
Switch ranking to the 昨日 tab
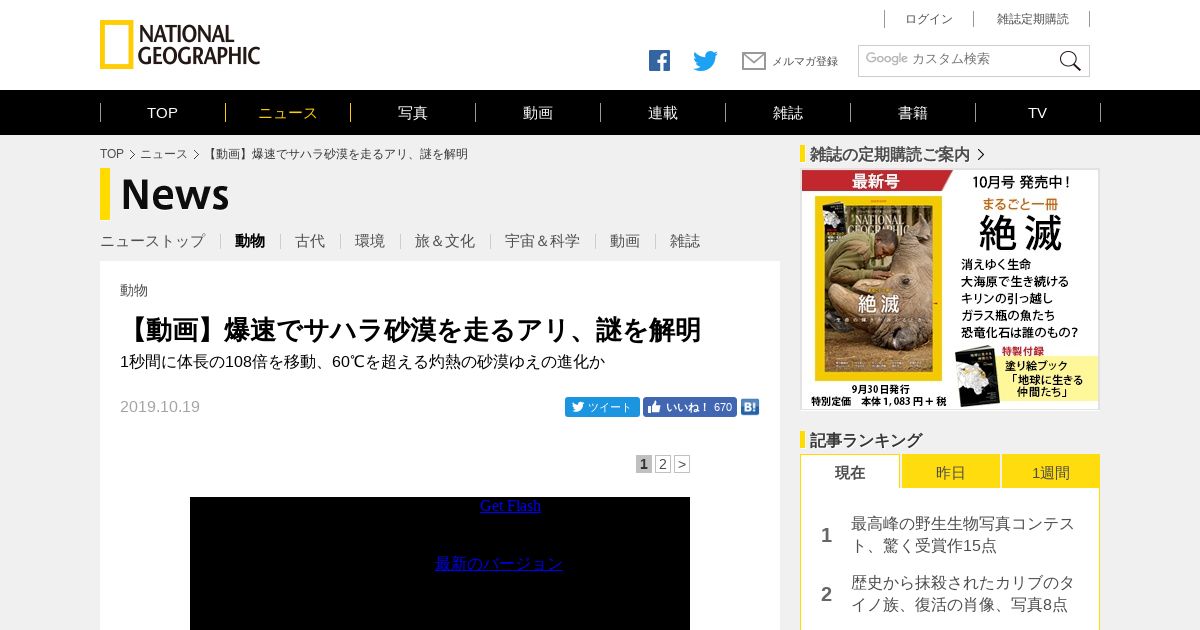point(951,472)
